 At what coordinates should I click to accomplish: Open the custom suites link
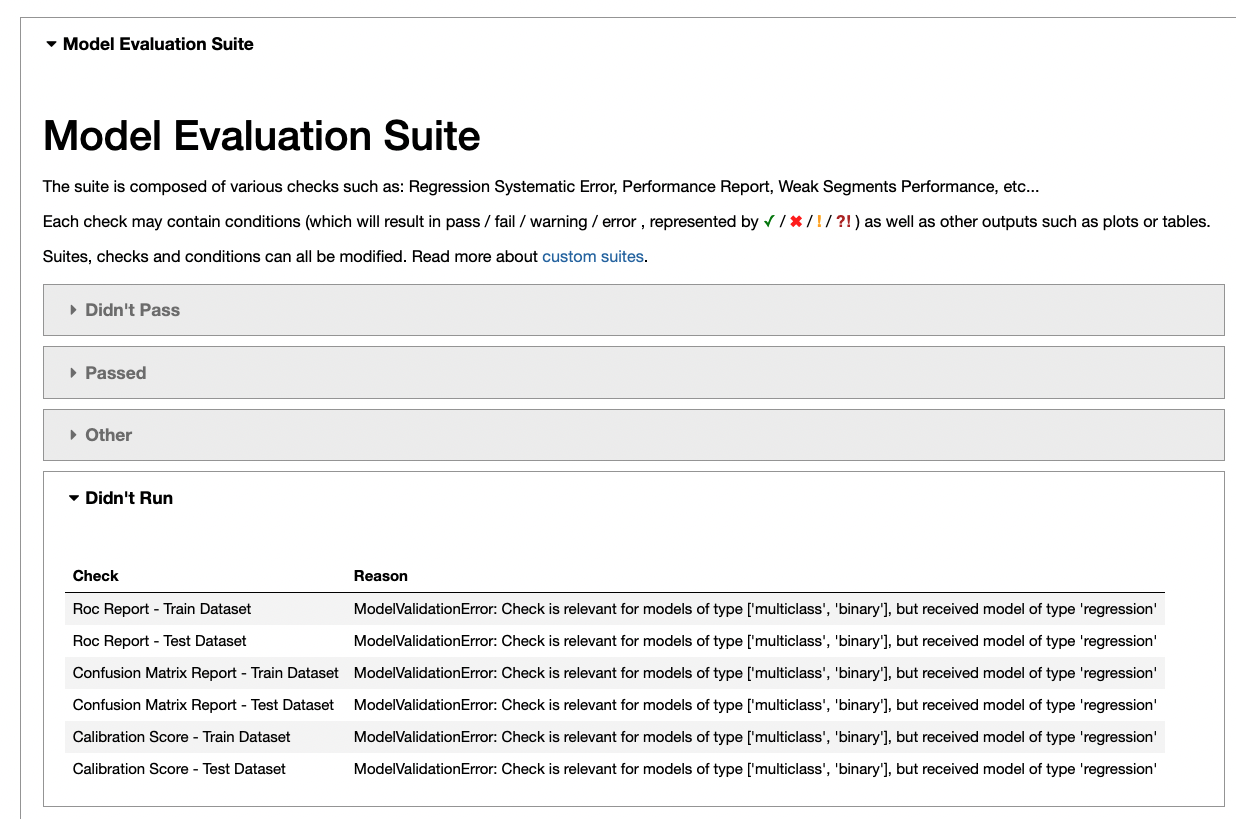coord(593,257)
